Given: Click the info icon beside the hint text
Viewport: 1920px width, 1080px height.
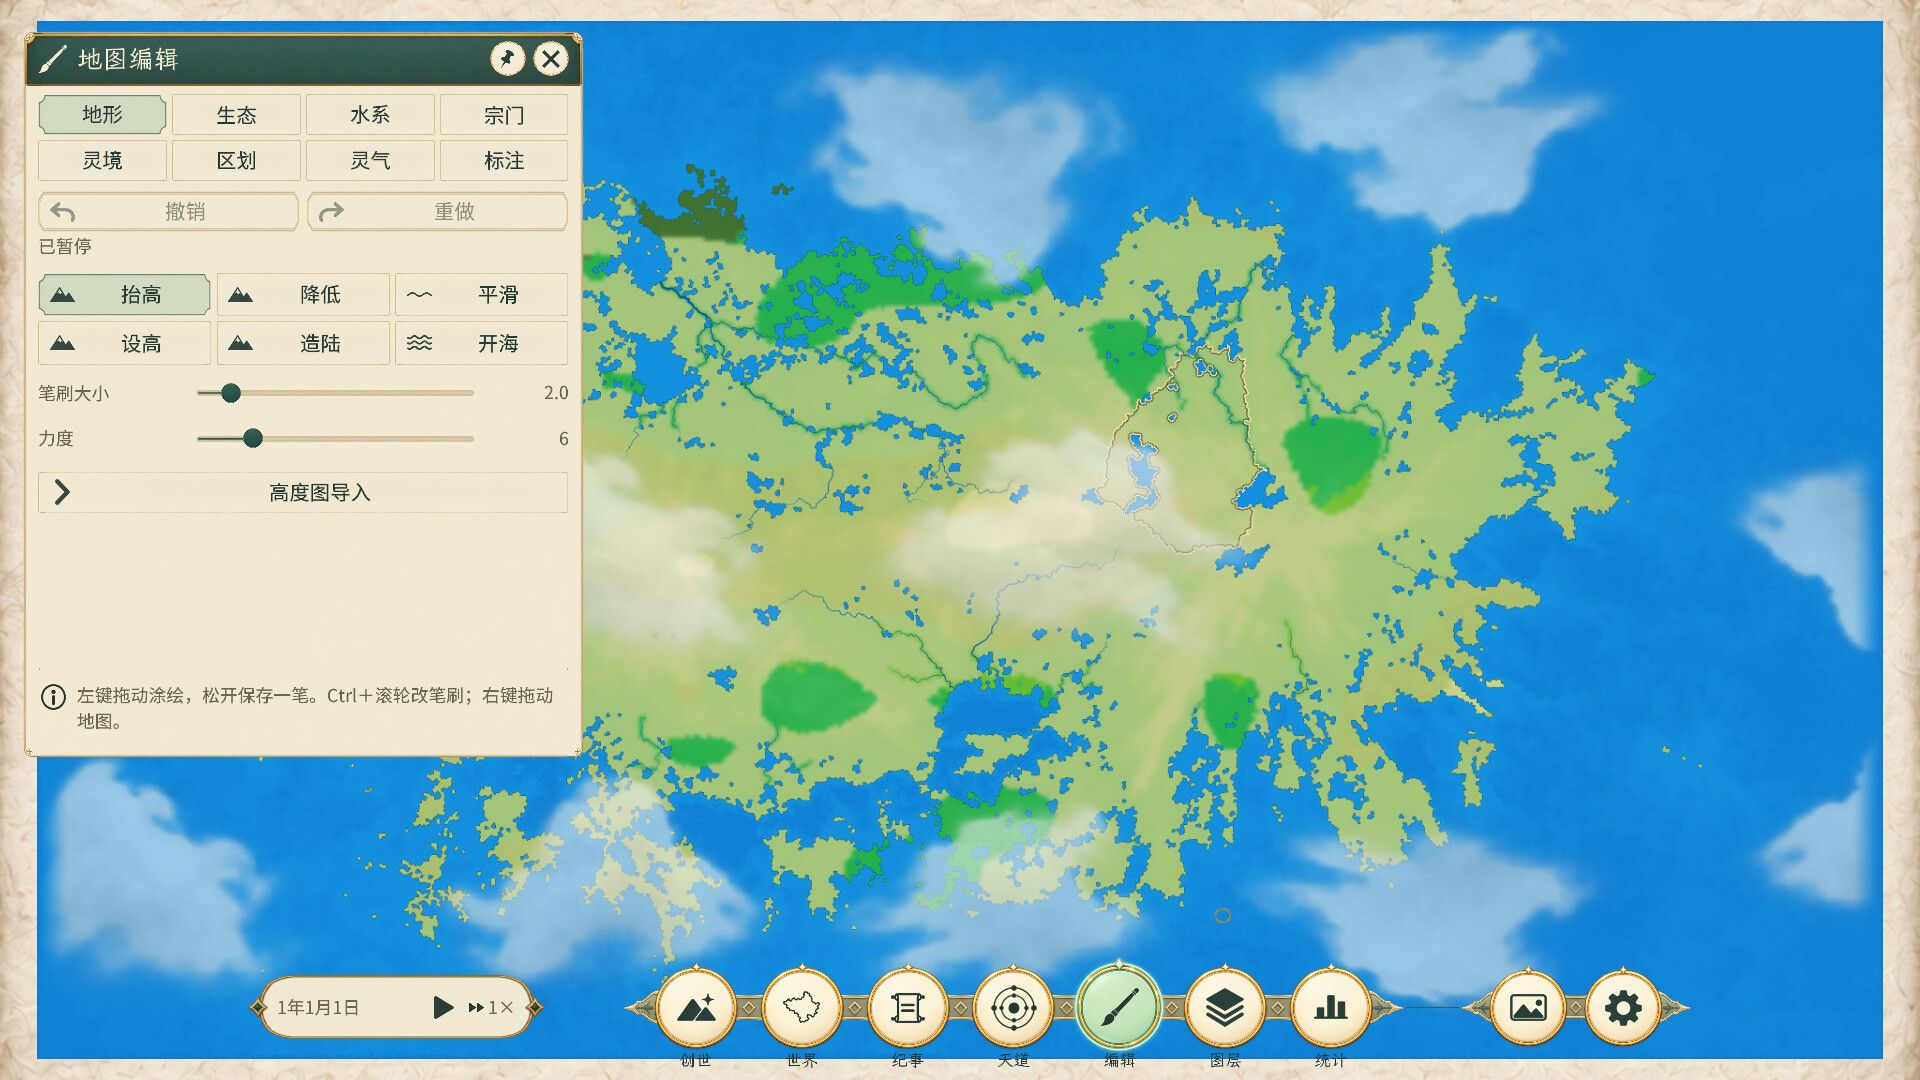Looking at the screenshot, I should 53,697.
